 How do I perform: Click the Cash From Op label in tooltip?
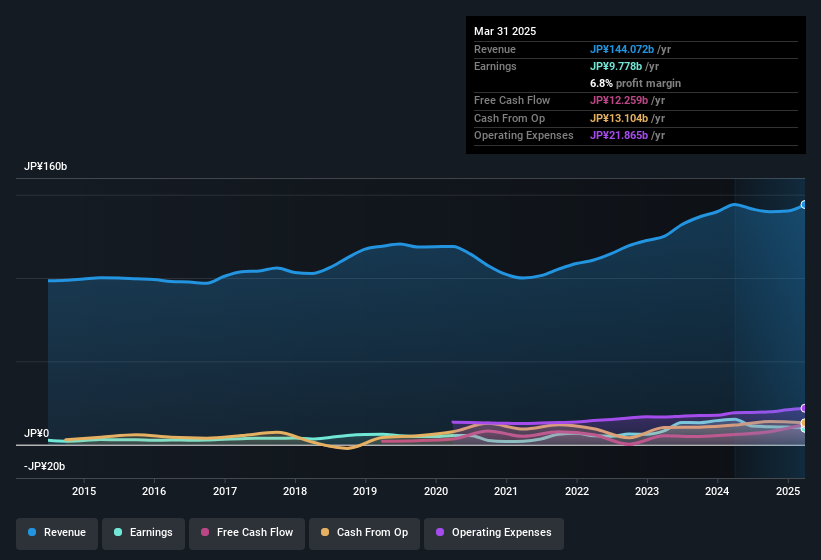pos(509,118)
